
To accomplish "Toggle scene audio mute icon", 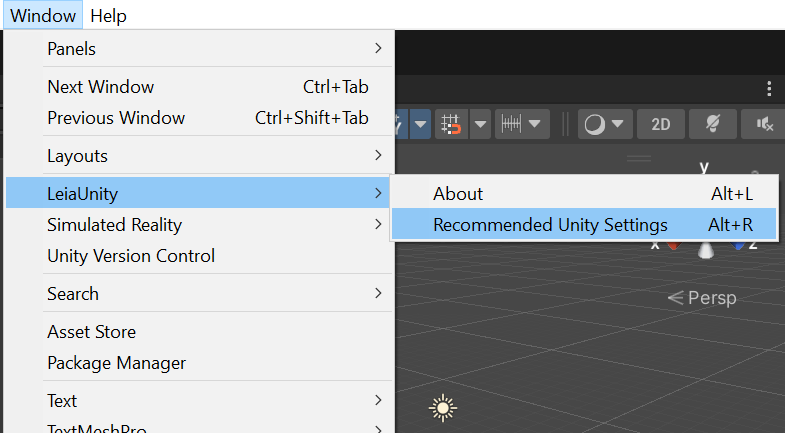I will point(764,124).
